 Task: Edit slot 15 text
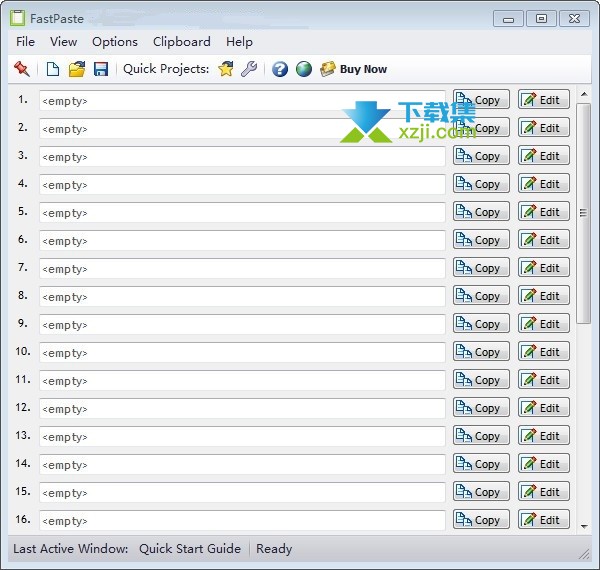pos(544,491)
